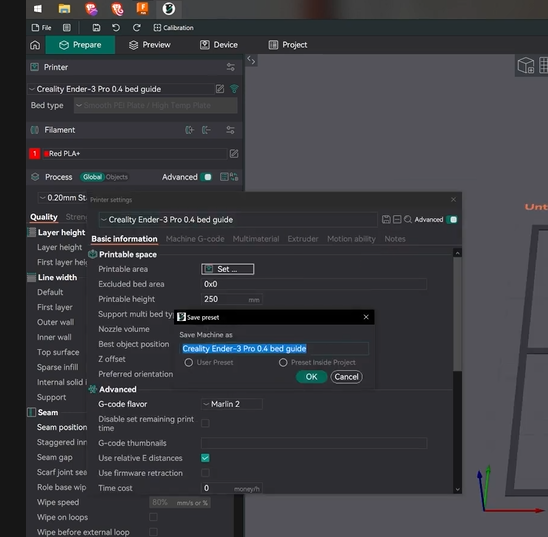Switch to the Prepare tab
The height and width of the screenshot is (537, 548).
[x=80, y=45]
